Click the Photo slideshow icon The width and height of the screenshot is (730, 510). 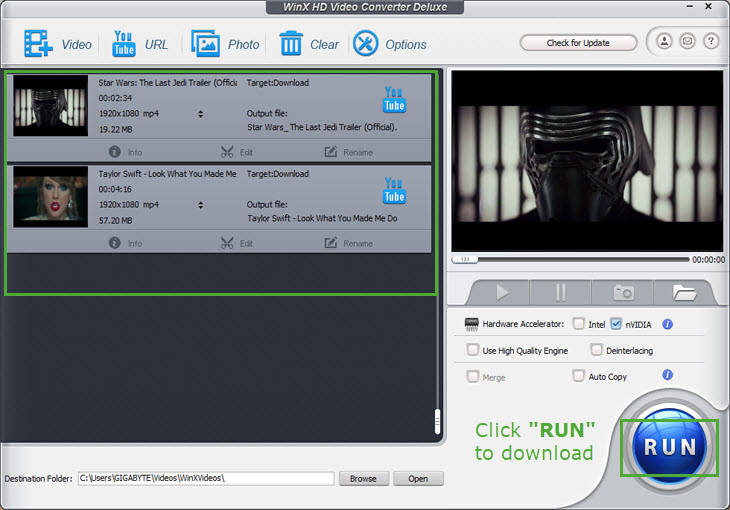click(205, 44)
